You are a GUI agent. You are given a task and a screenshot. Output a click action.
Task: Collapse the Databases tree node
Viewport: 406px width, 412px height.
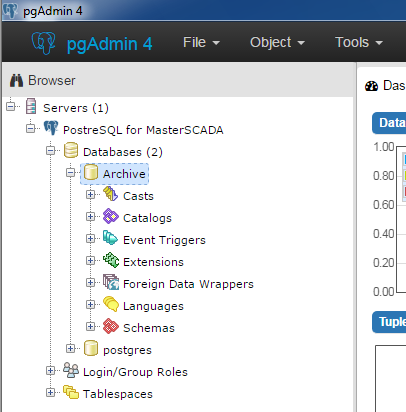tap(51, 151)
